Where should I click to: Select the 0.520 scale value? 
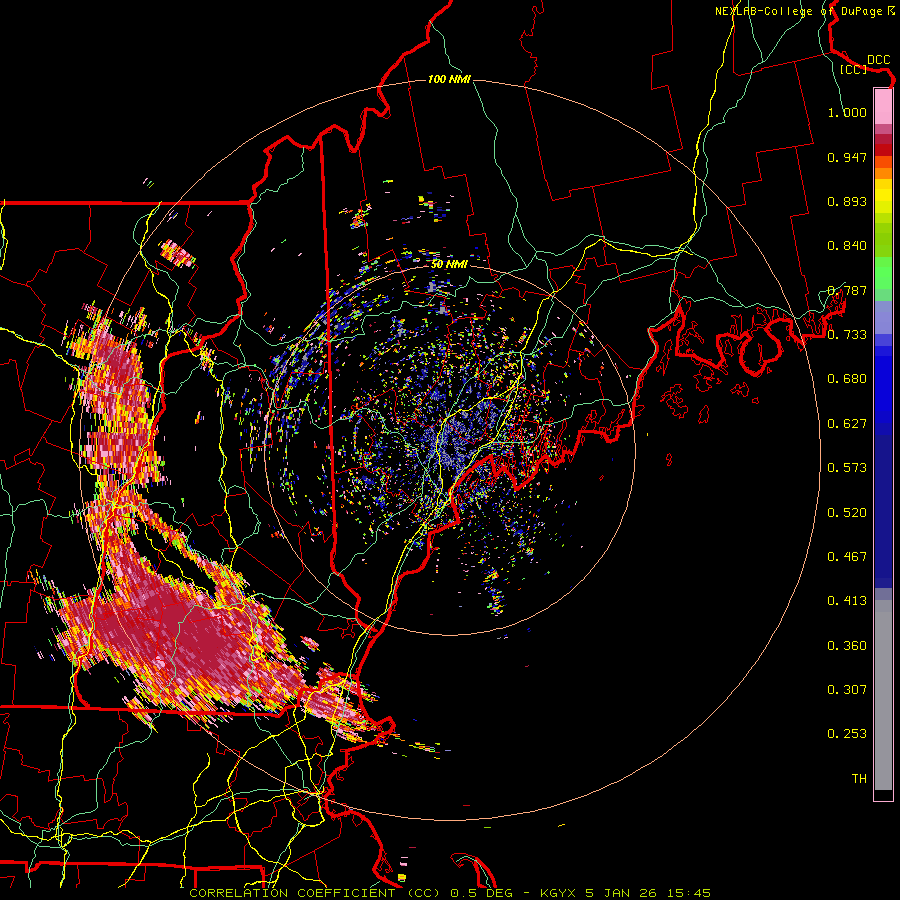[847, 513]
